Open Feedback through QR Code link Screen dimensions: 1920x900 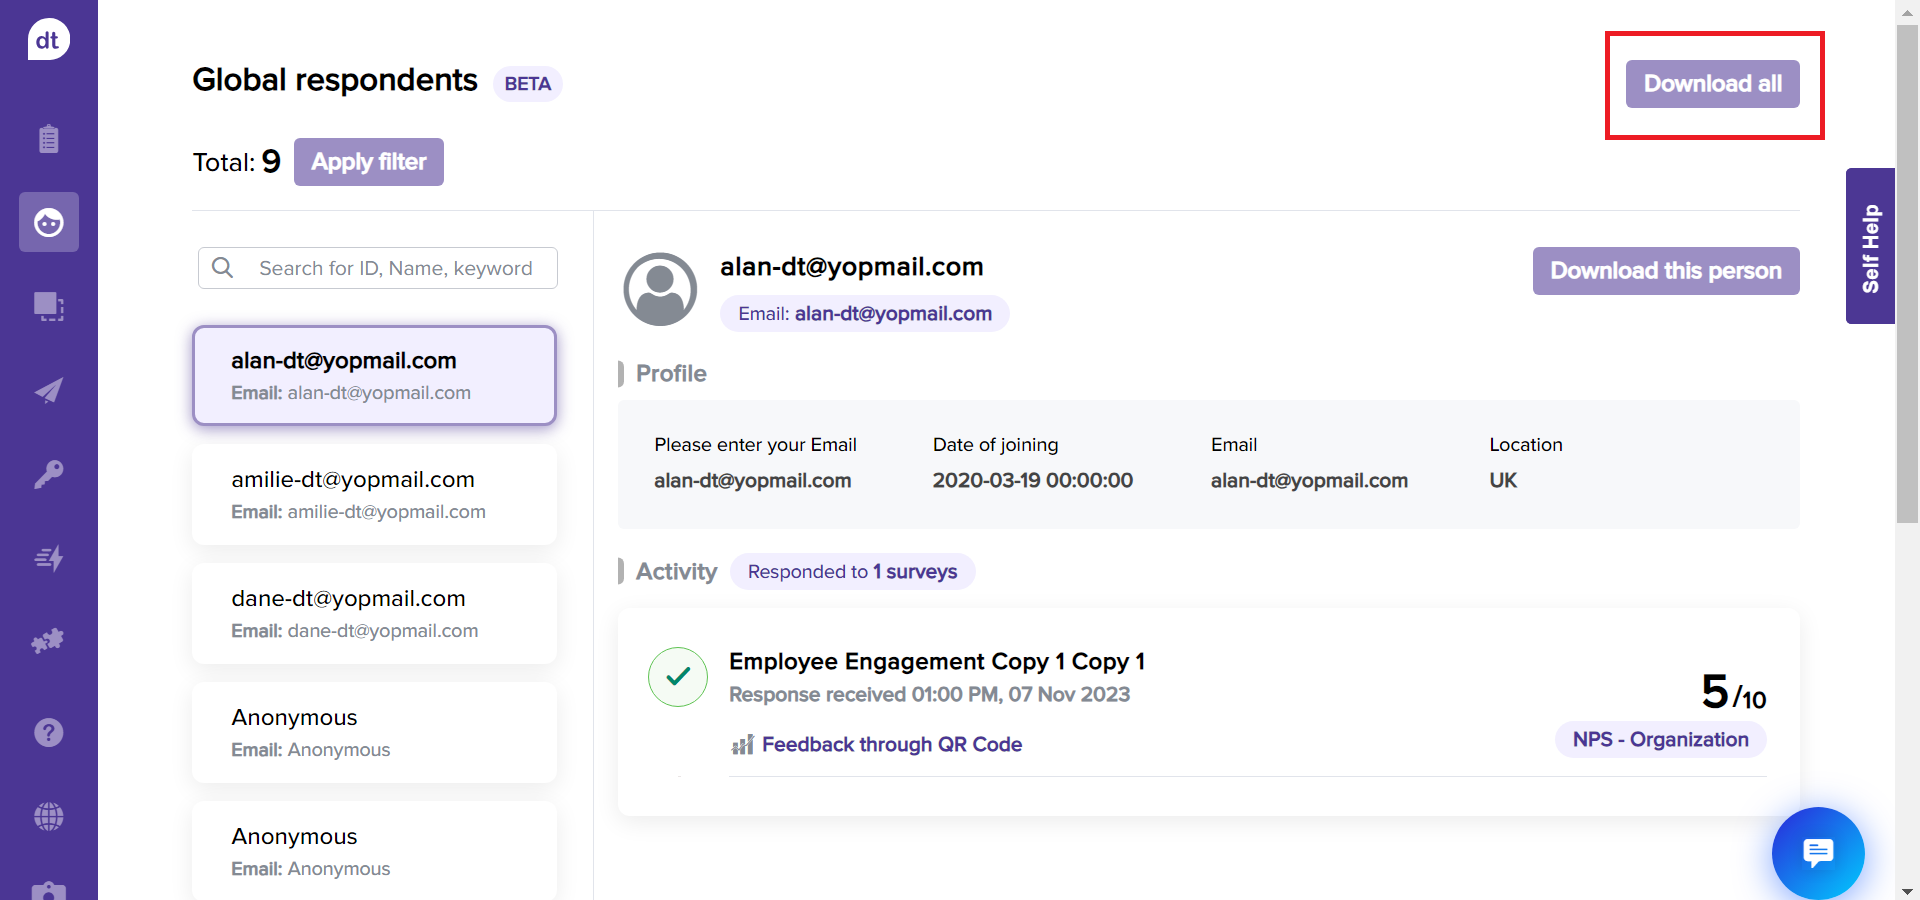891,745
